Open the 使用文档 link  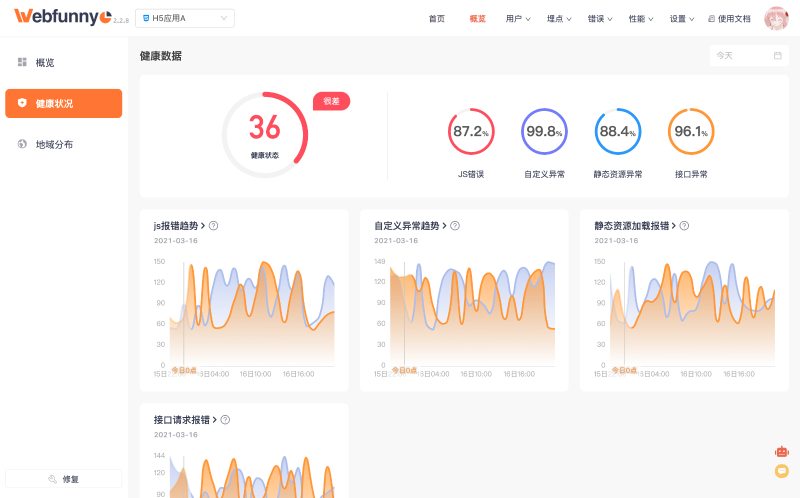coord(729,19)
